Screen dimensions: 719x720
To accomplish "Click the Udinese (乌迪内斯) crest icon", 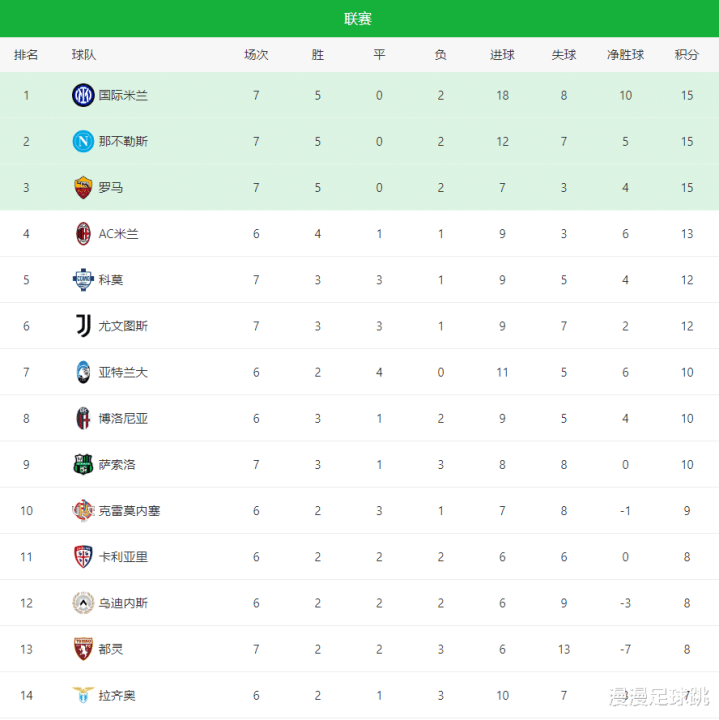I will 82,602.
